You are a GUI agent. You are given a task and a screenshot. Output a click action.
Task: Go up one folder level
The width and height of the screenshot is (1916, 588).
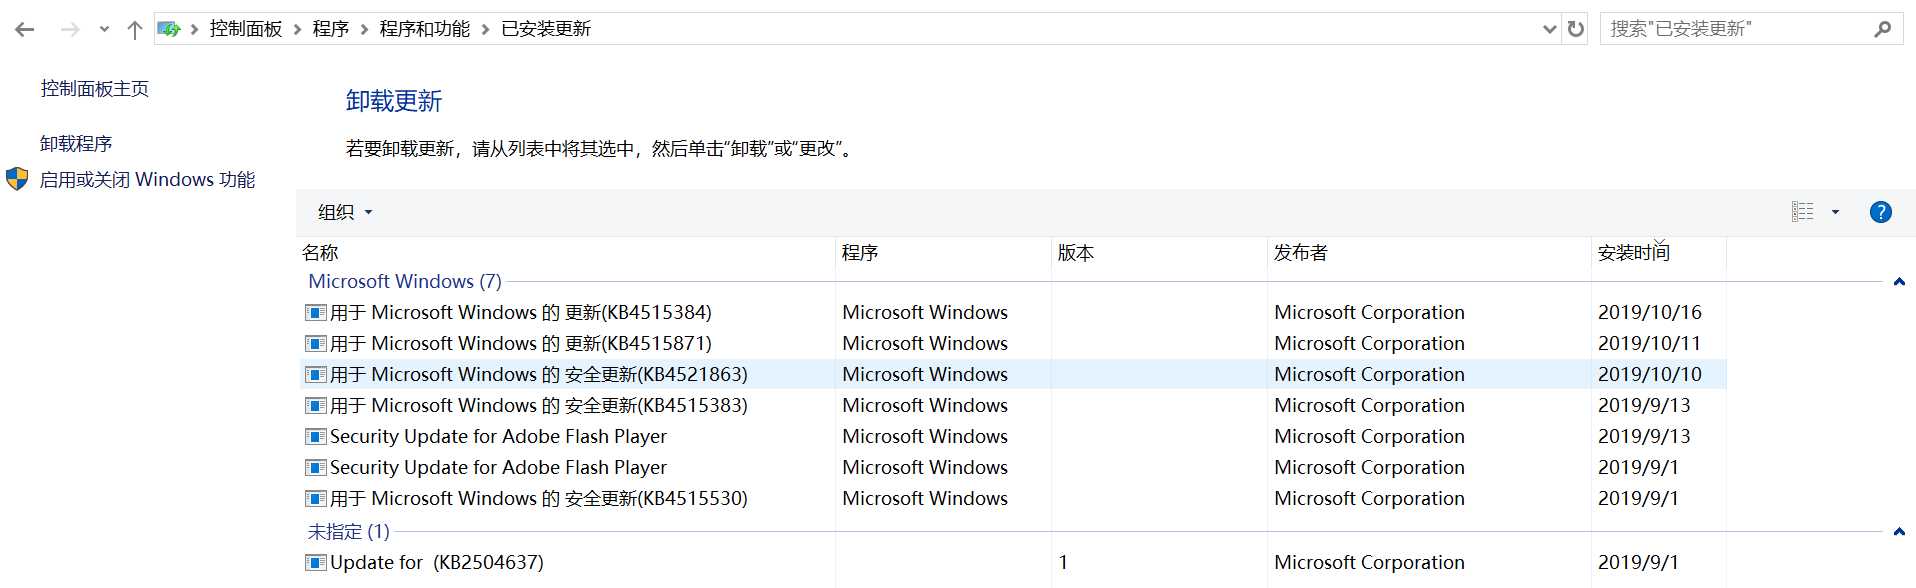point(135,30)
